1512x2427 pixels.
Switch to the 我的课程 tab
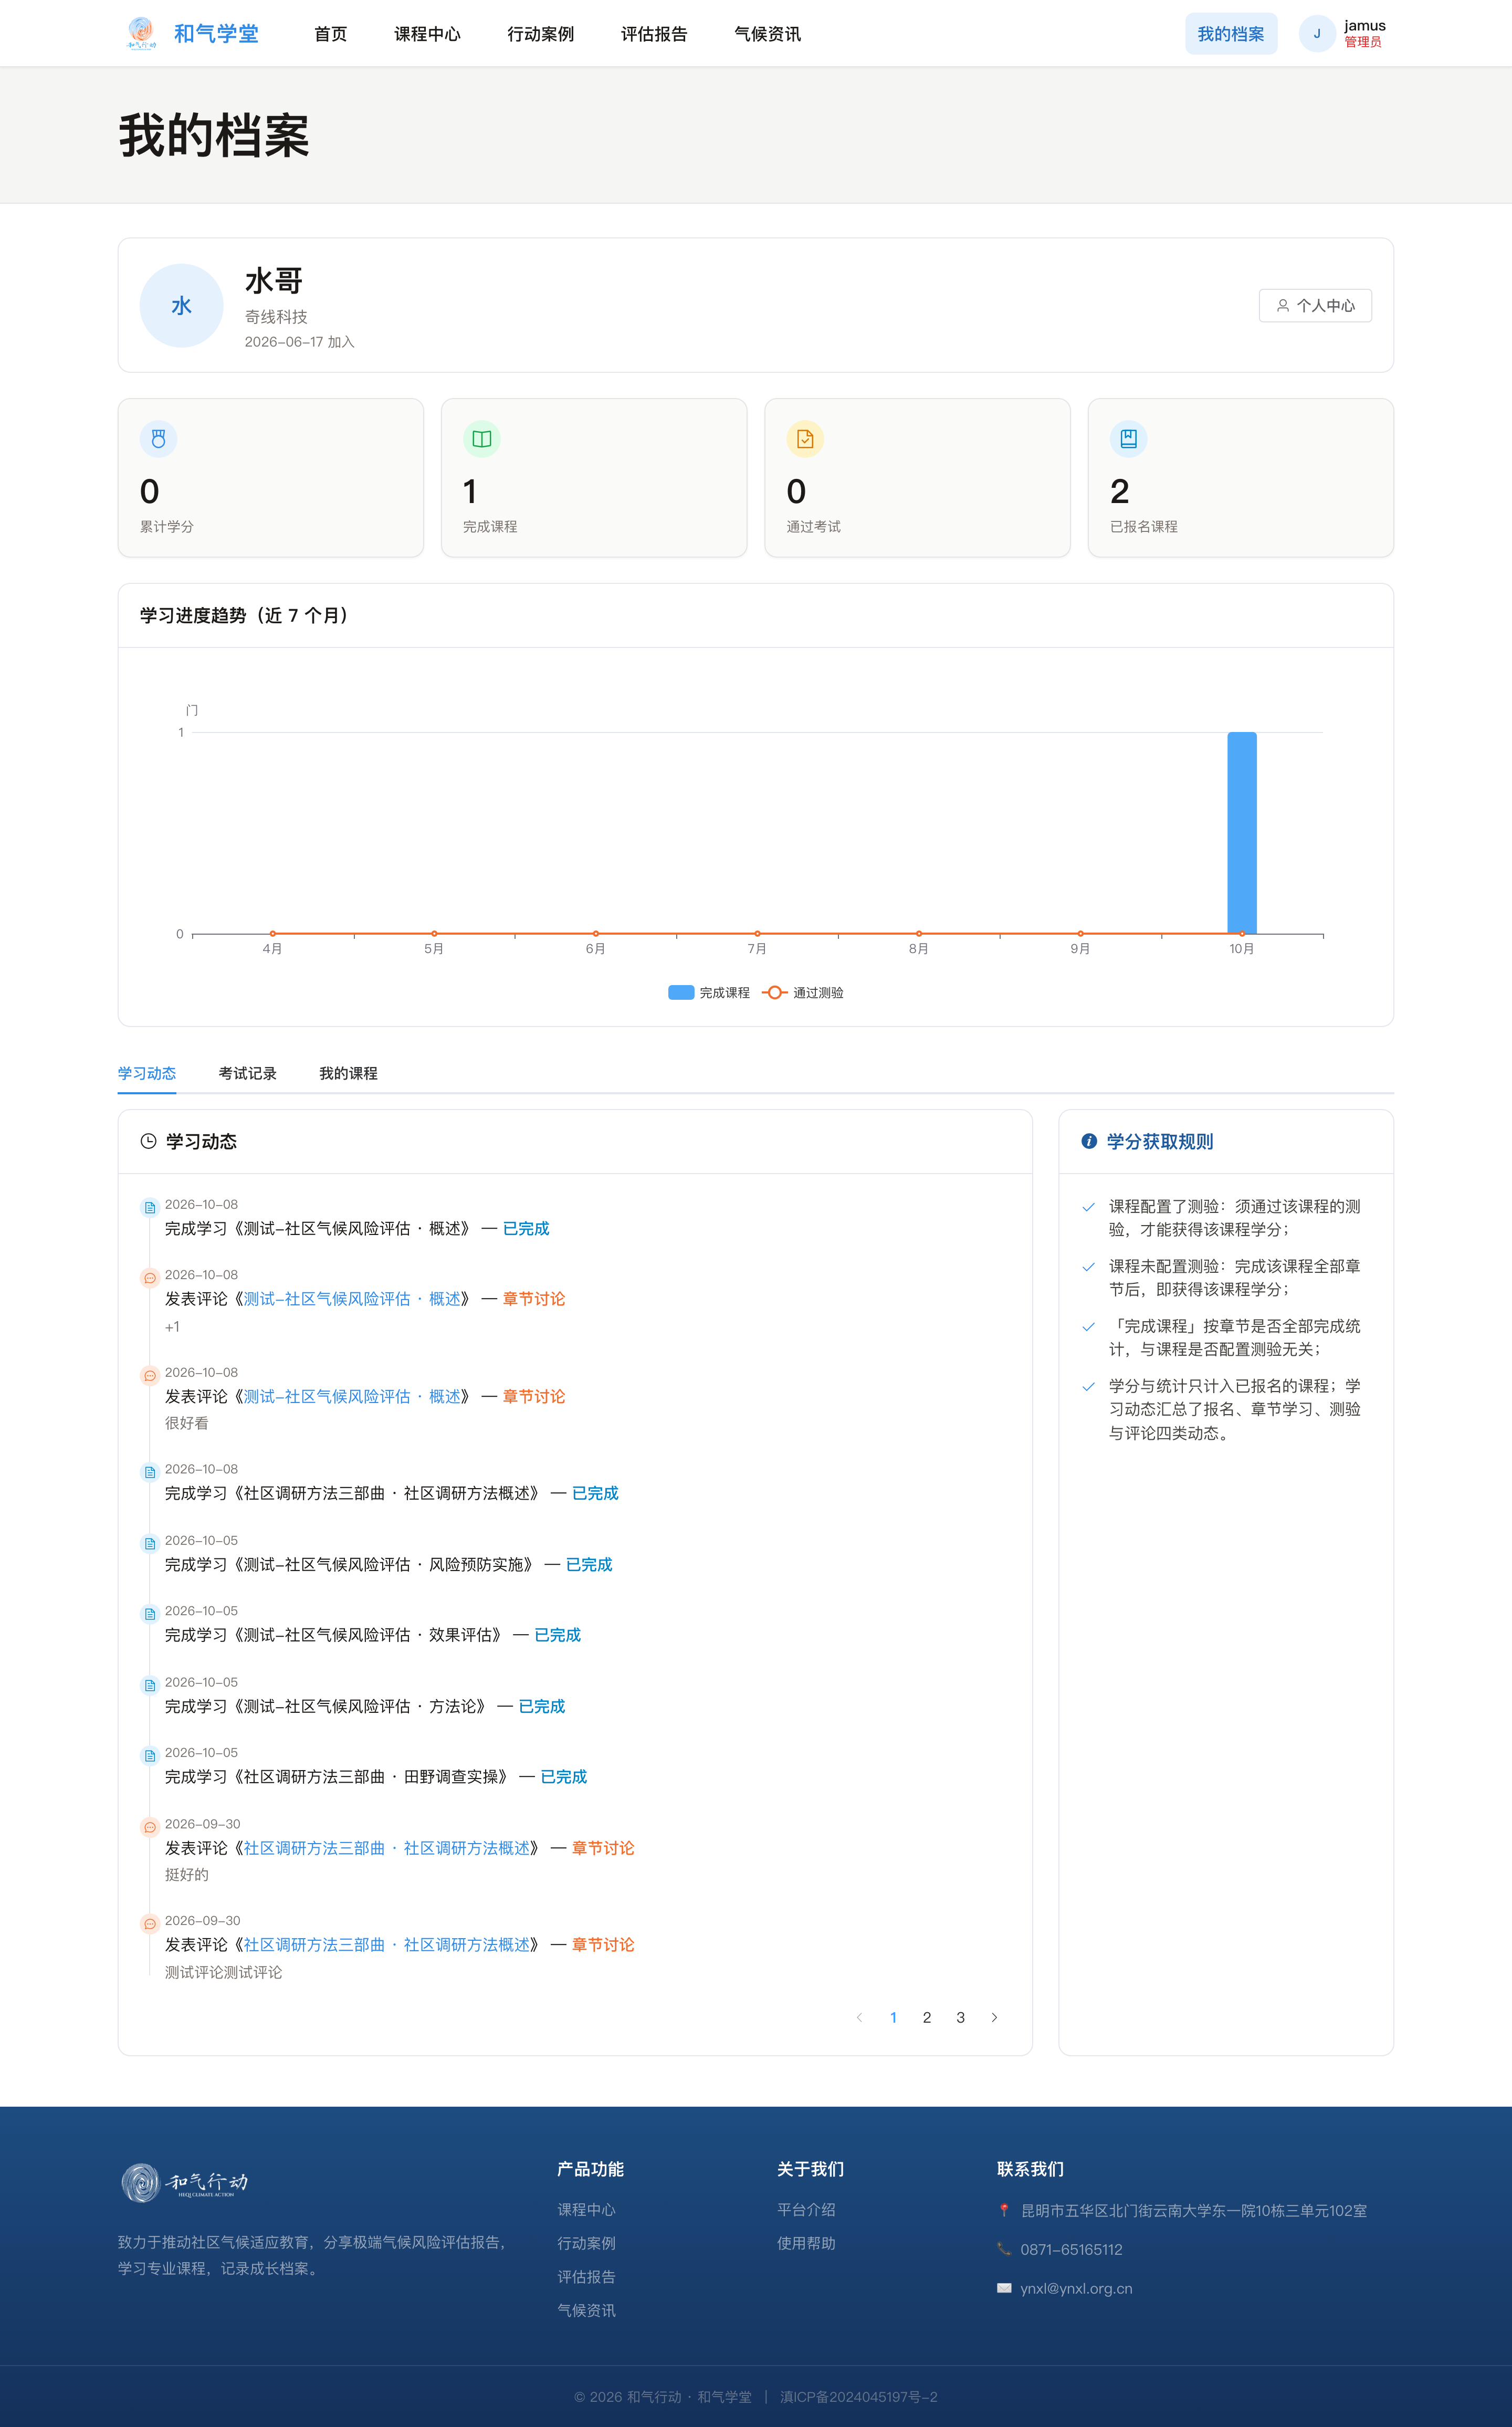[348, 1073]
